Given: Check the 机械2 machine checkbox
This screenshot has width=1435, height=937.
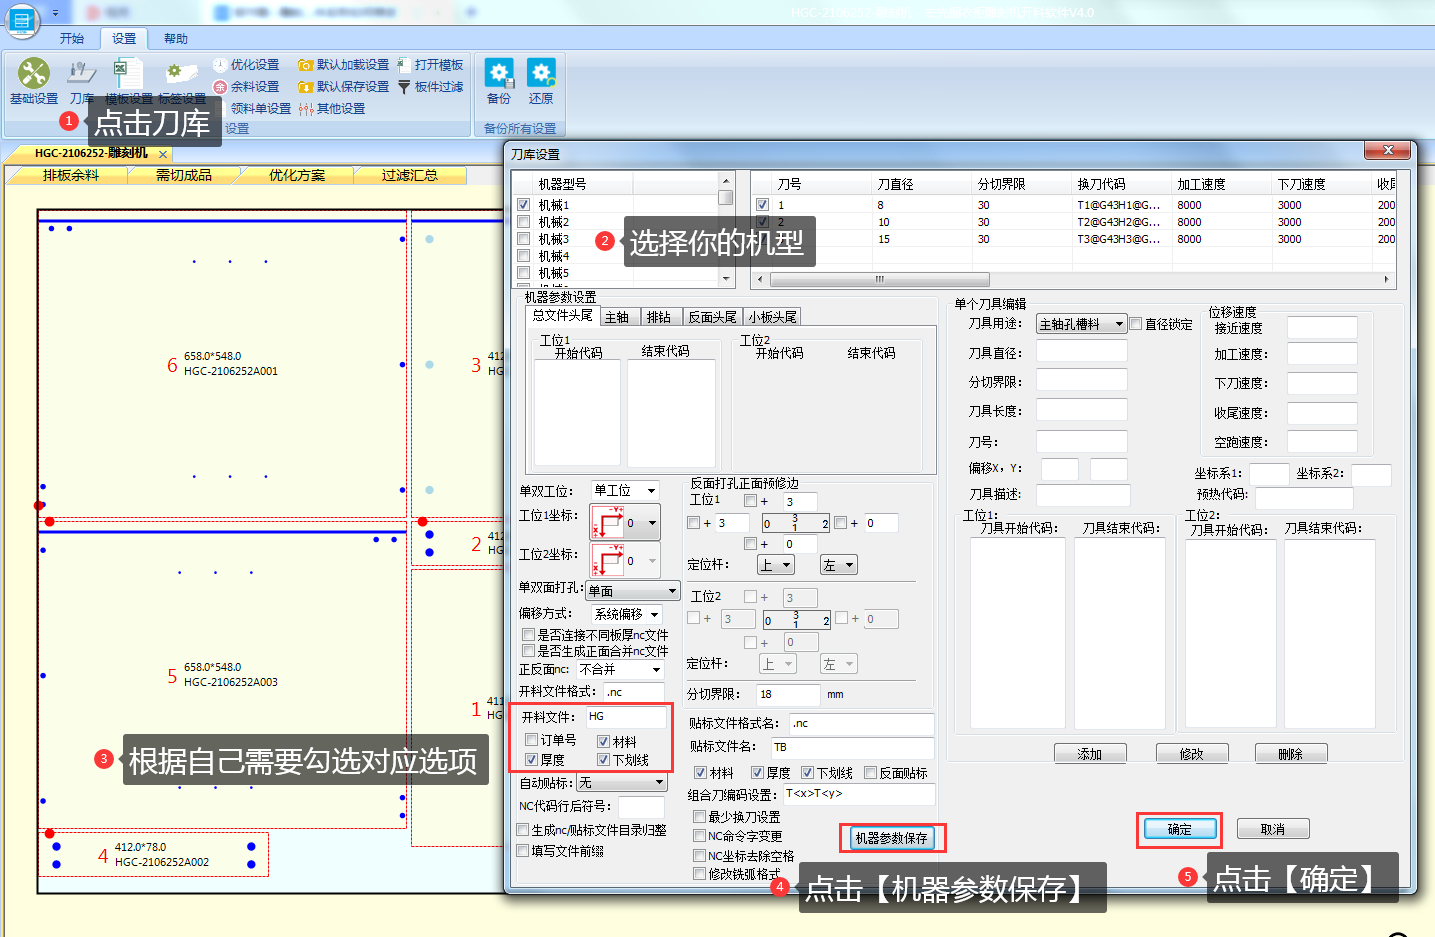Looking at the screenshot, I should click(x=523, y=222).
